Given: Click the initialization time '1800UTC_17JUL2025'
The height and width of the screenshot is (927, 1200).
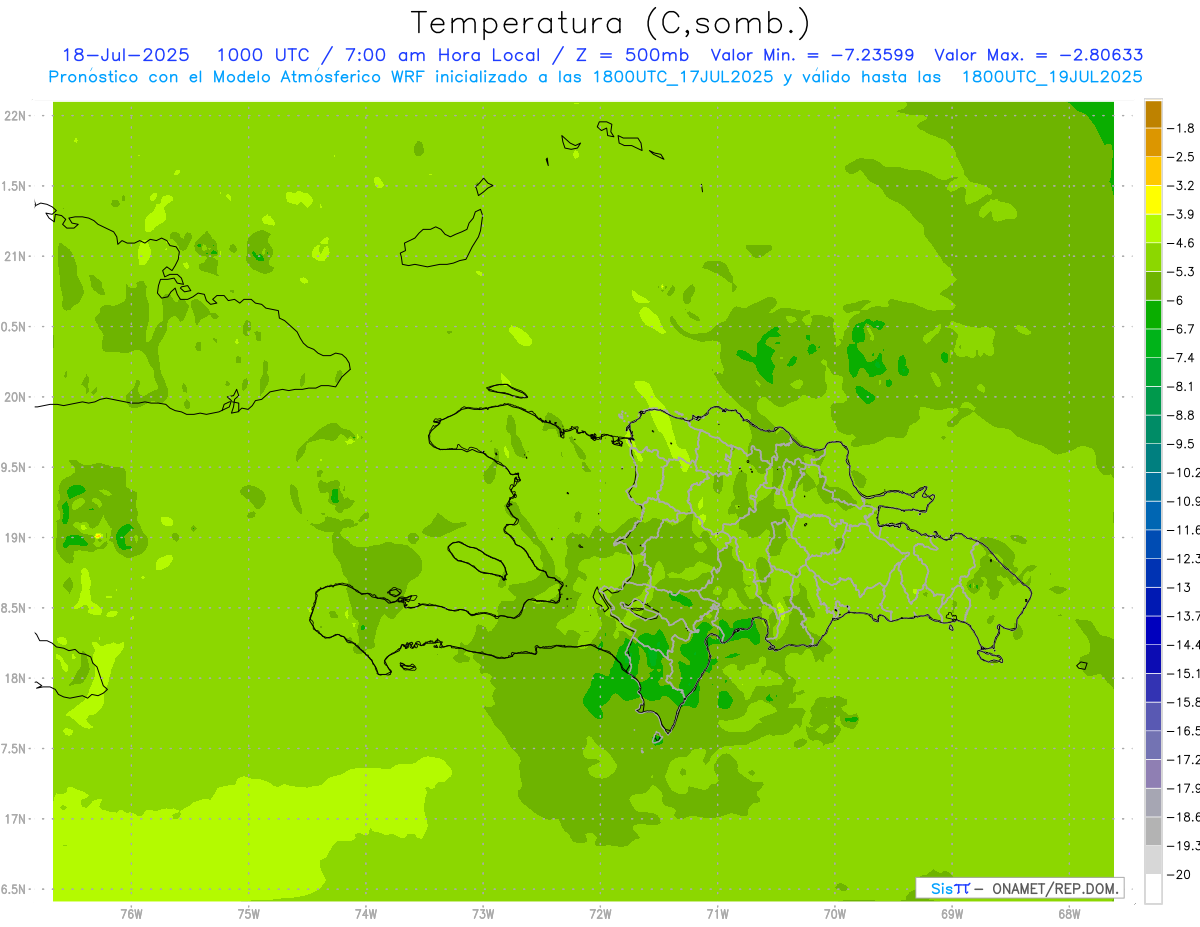Looking at the screenshot, I should [x=682, y=77].
